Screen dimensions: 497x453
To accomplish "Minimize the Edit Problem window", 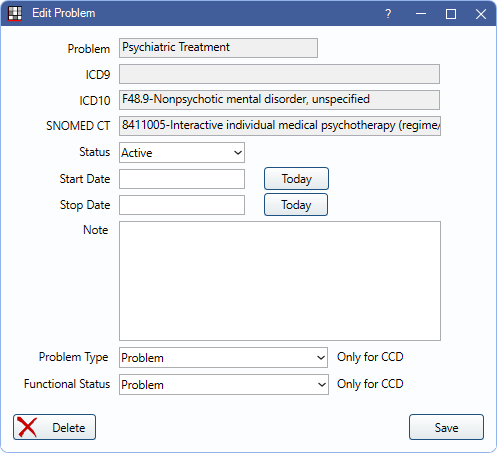I will 421,14.
